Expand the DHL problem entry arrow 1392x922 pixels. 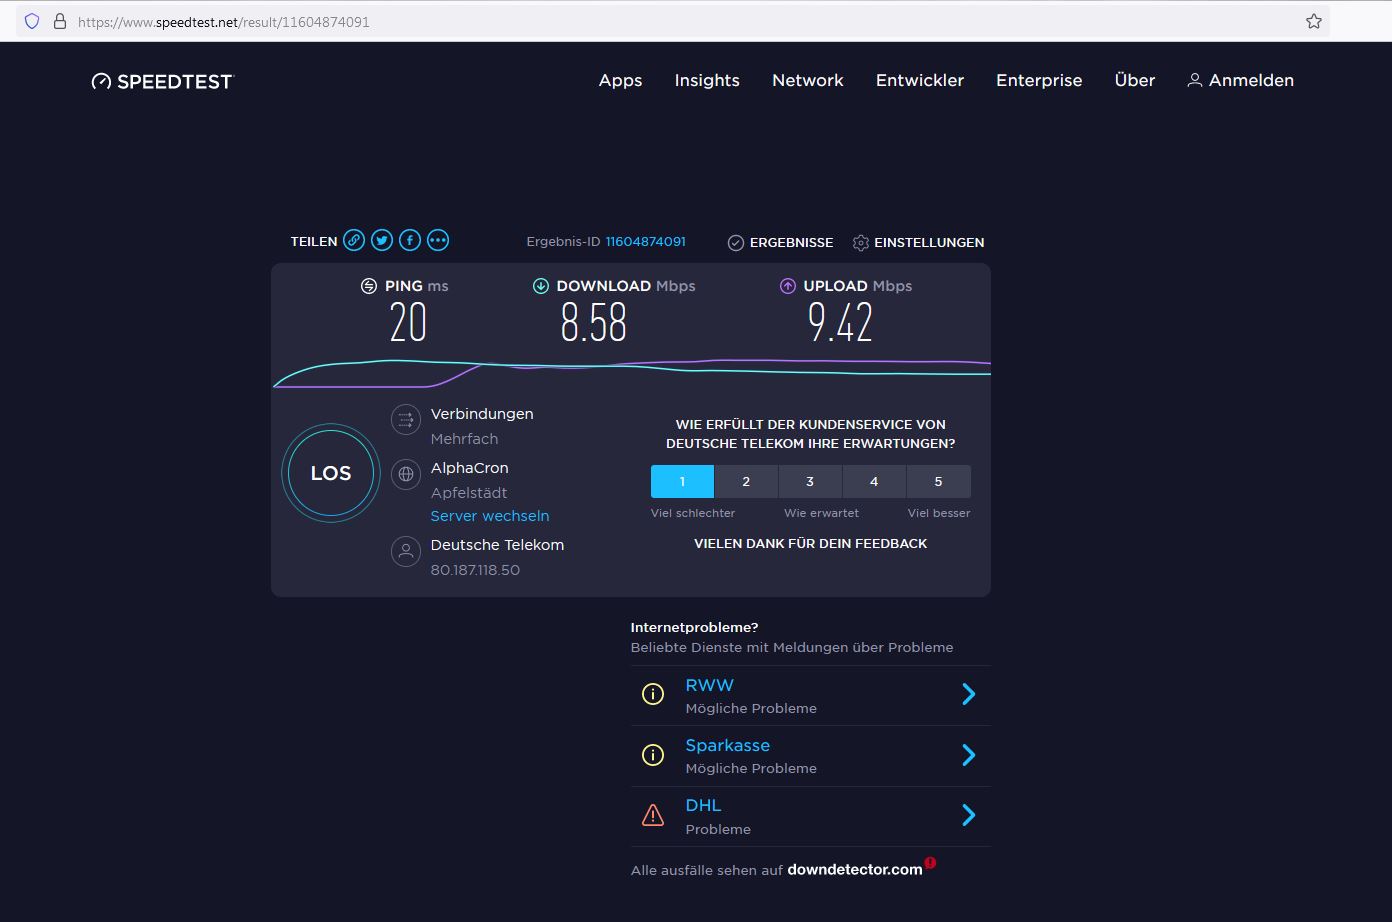coord(968,816)
